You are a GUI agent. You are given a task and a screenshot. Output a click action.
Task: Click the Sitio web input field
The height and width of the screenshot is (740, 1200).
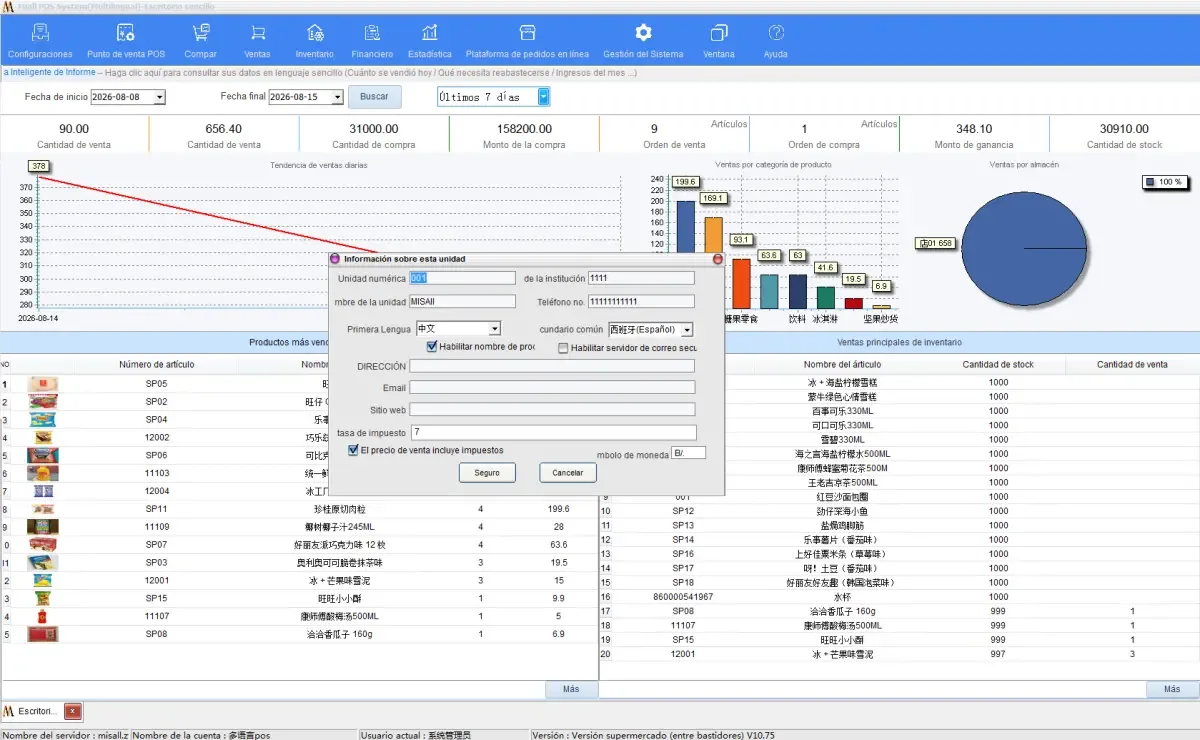(552, 409)
